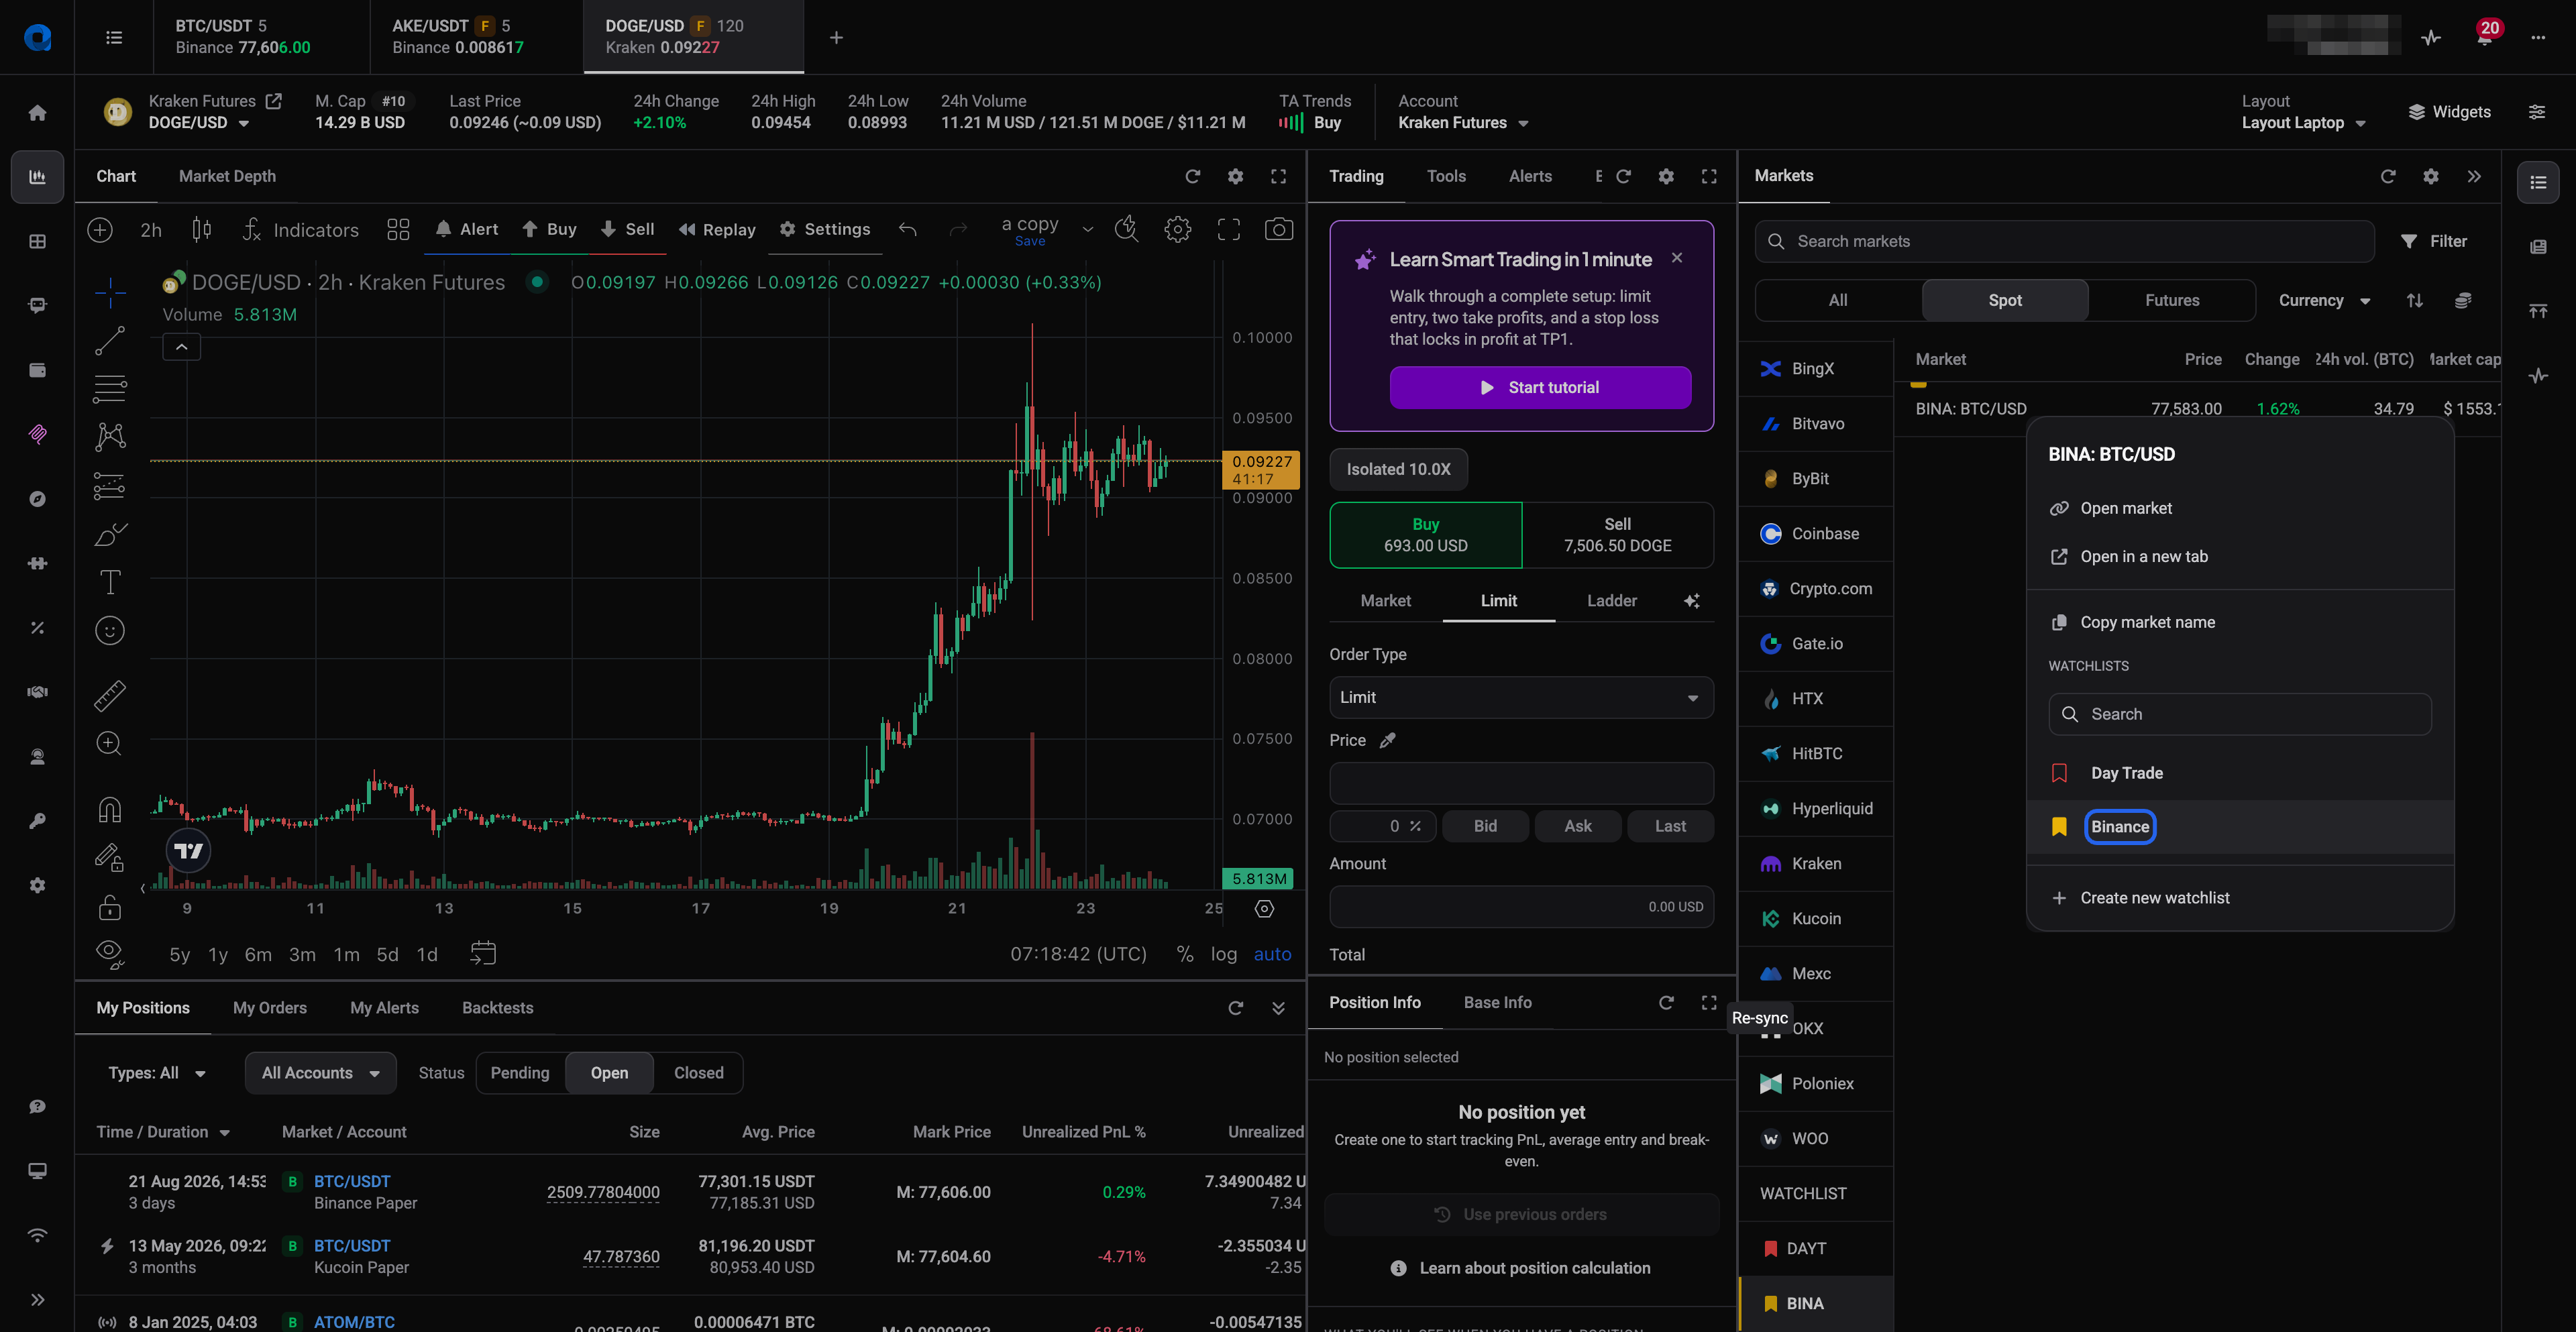Open the Currency dropdown in Markets
The image size is (2576, 1332).
[x=2324, y=300]
